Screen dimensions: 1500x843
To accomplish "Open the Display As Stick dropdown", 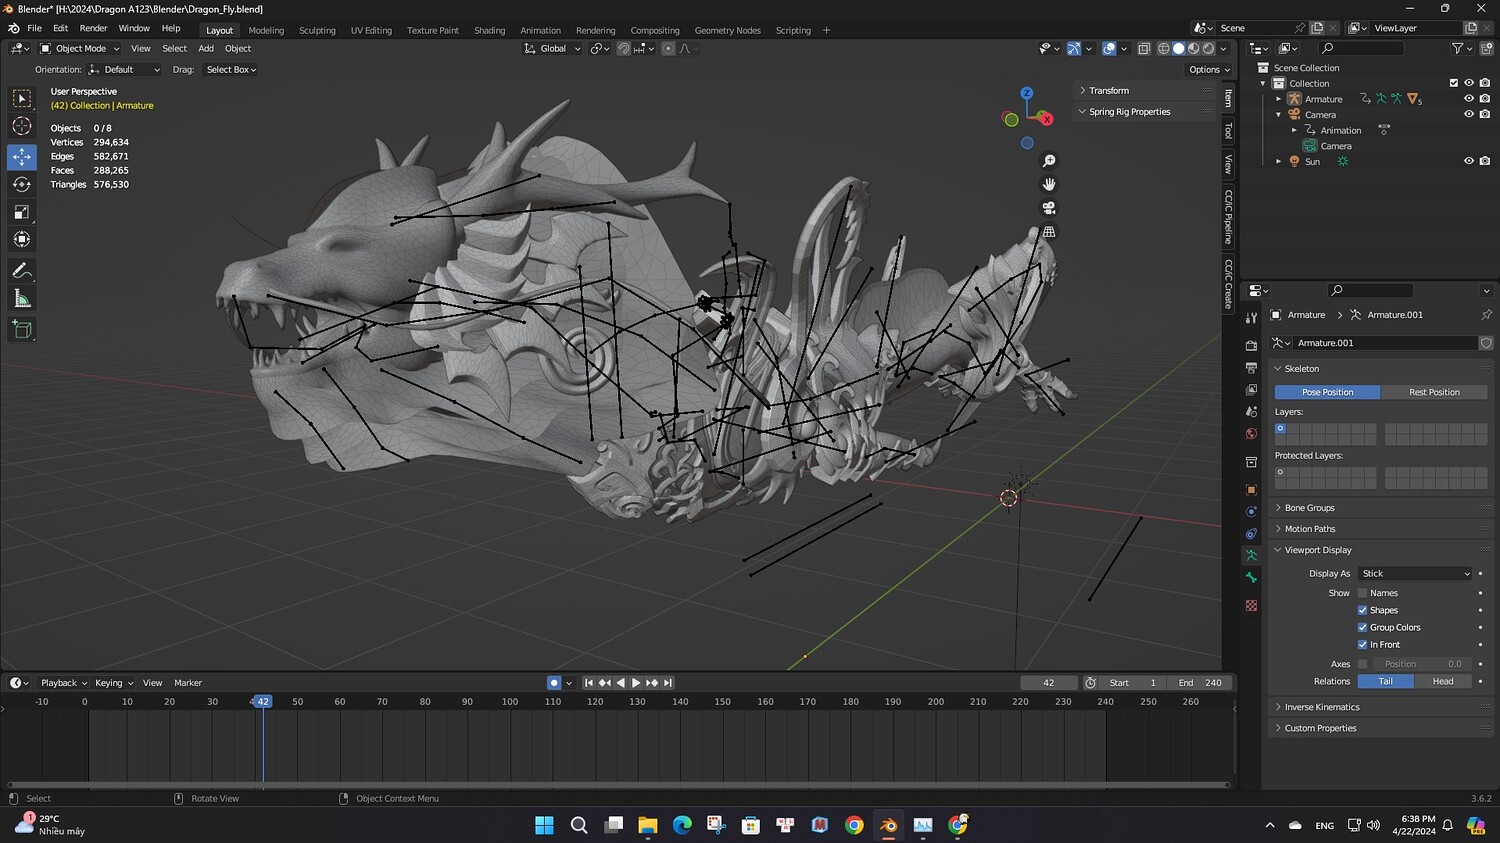I will [x=1415, y=573].
